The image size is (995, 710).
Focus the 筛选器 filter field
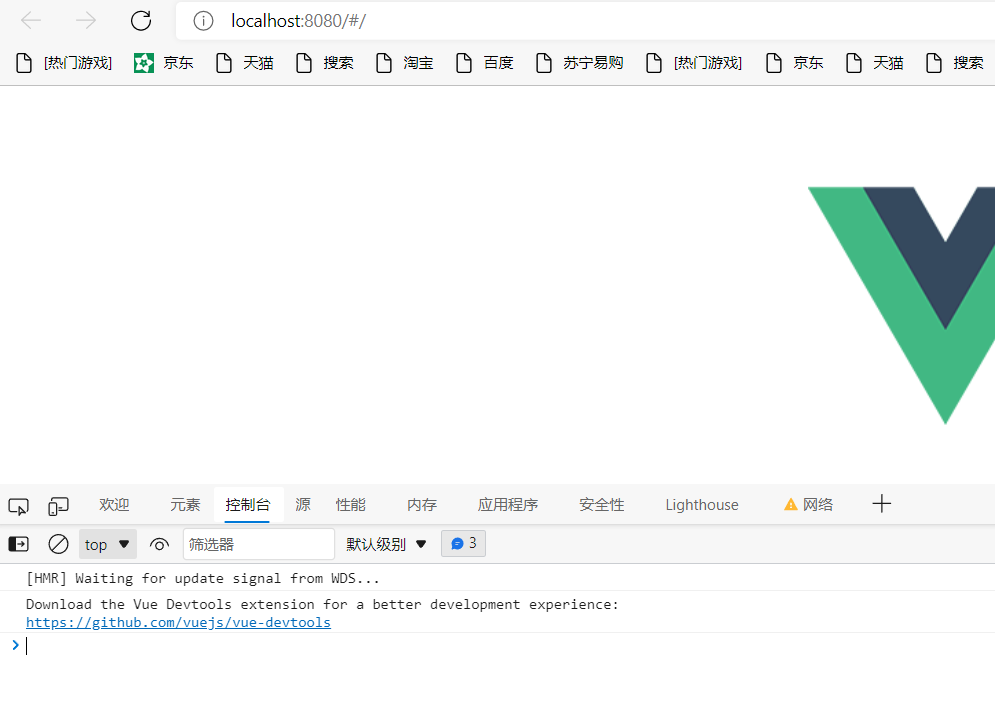[x=259, y=544]
